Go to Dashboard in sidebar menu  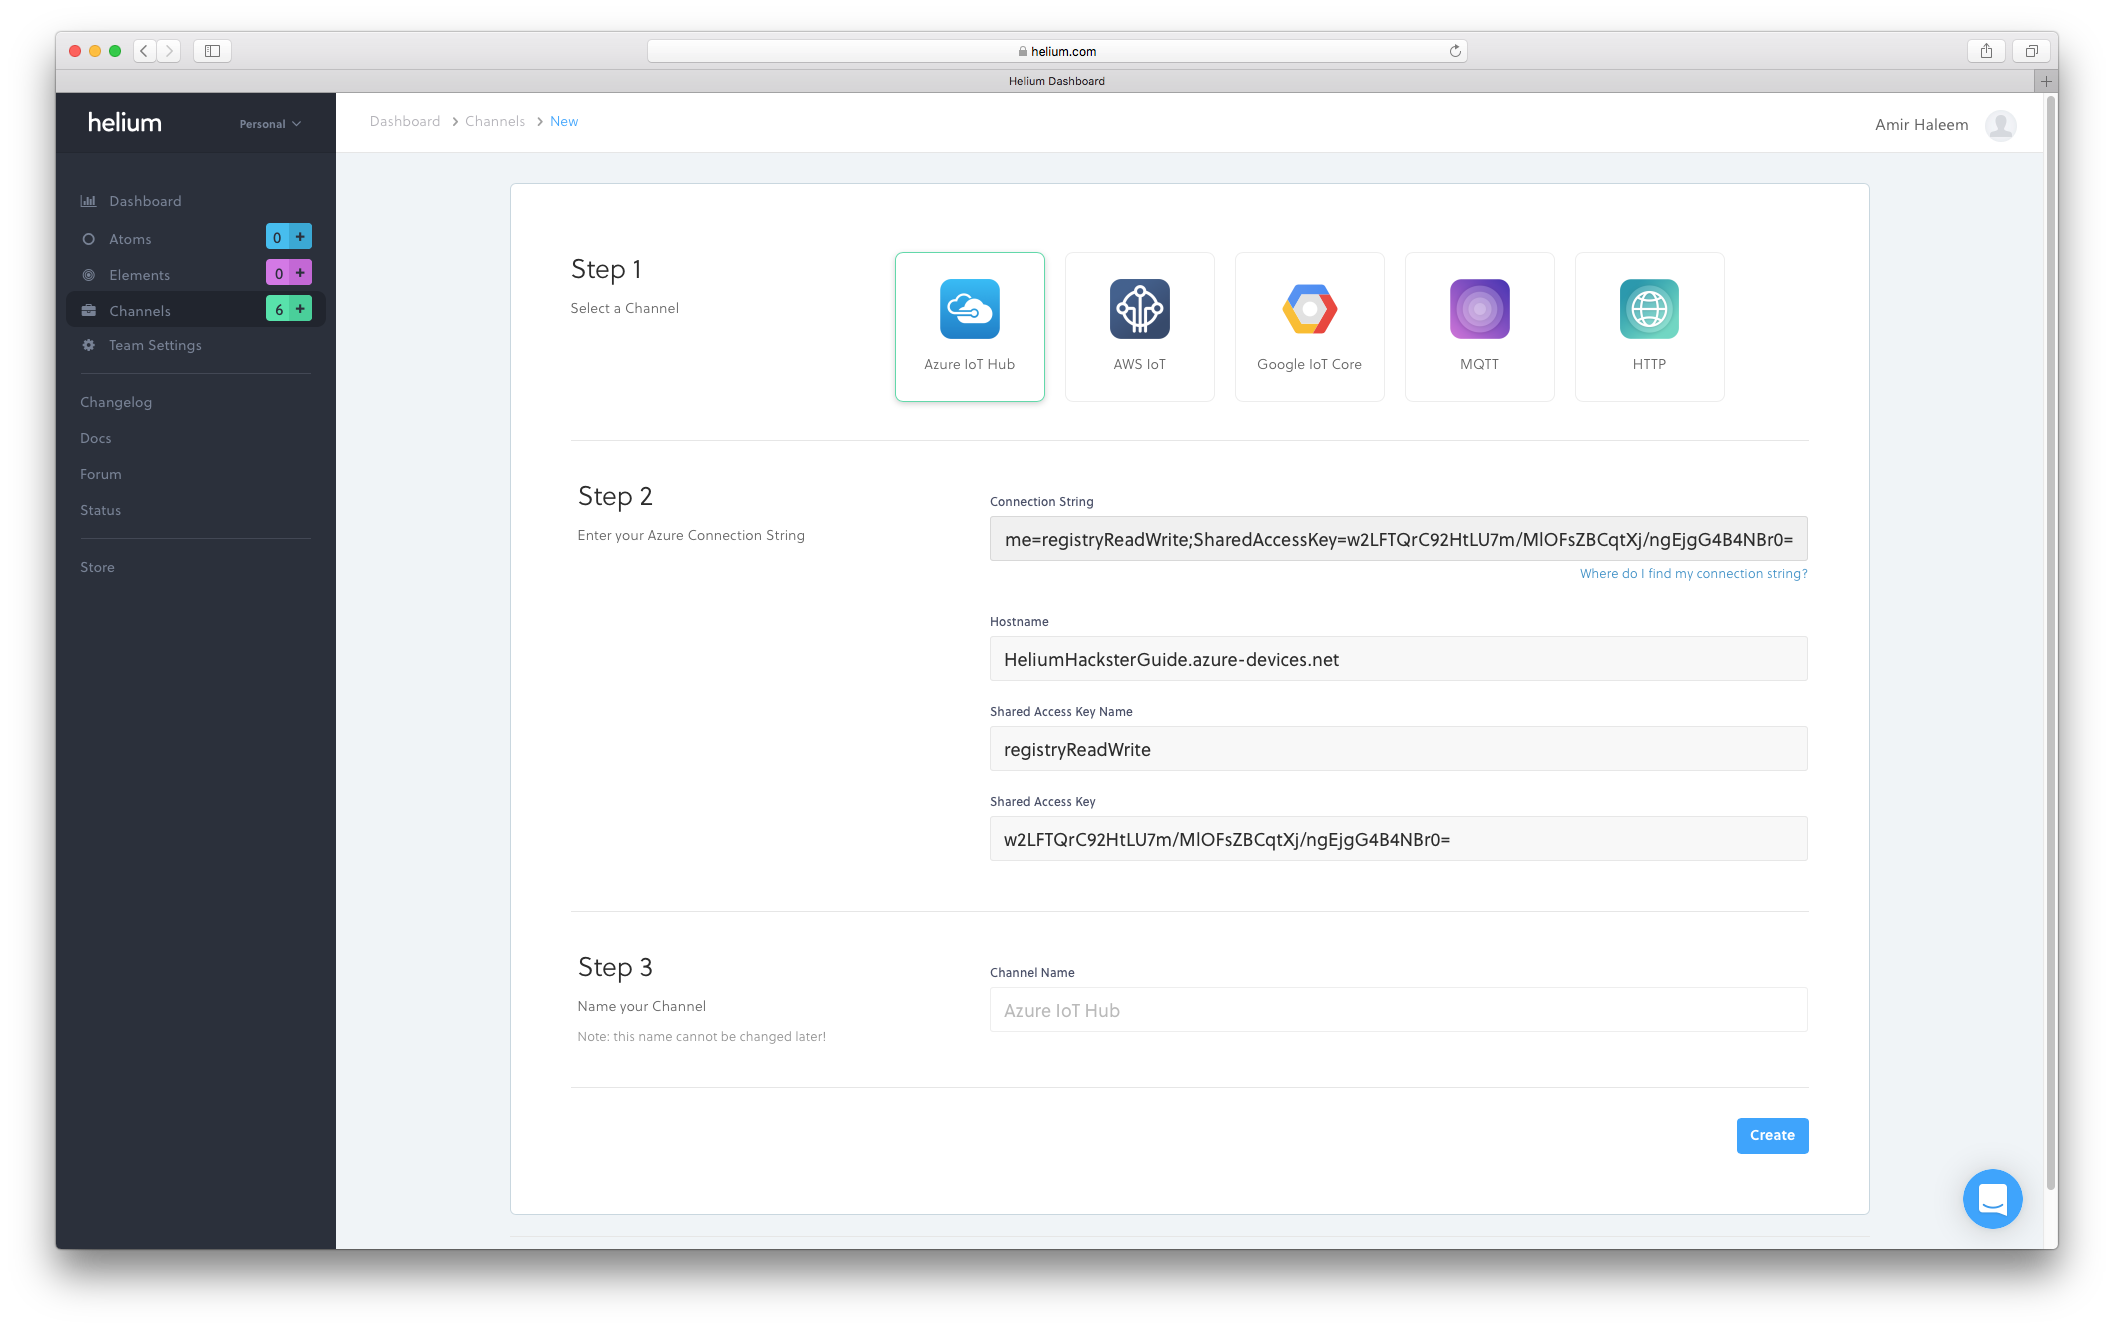tap(145, 201)
